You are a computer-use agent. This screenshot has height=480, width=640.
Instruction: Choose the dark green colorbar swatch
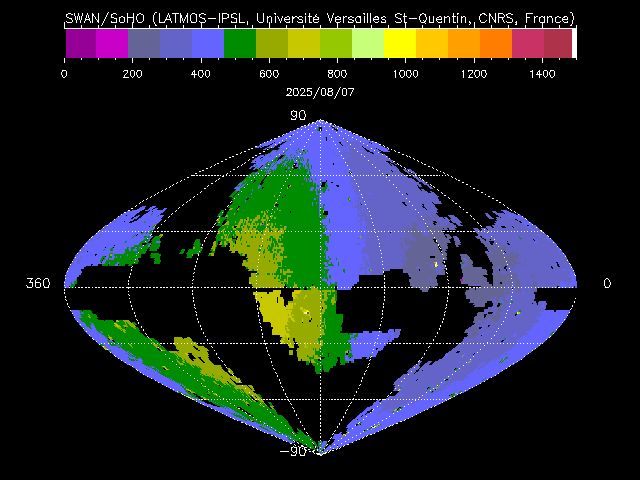[x=240, y=43]
